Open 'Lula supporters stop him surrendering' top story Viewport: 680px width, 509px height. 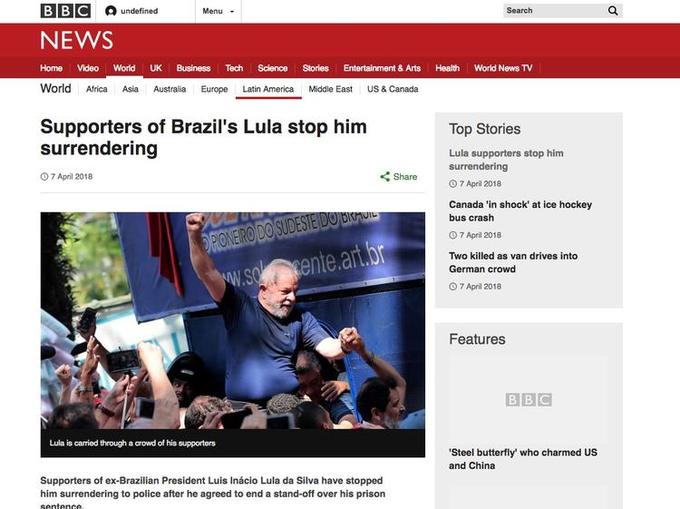(506, 160)
